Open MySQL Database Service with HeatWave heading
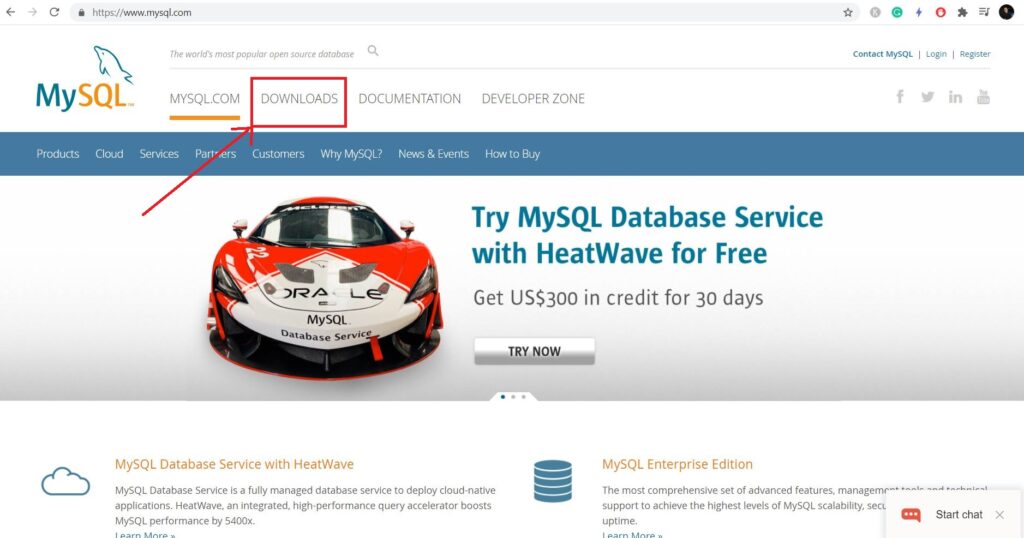This screenshot has height=538, width=1024. (x=234, y=464)
